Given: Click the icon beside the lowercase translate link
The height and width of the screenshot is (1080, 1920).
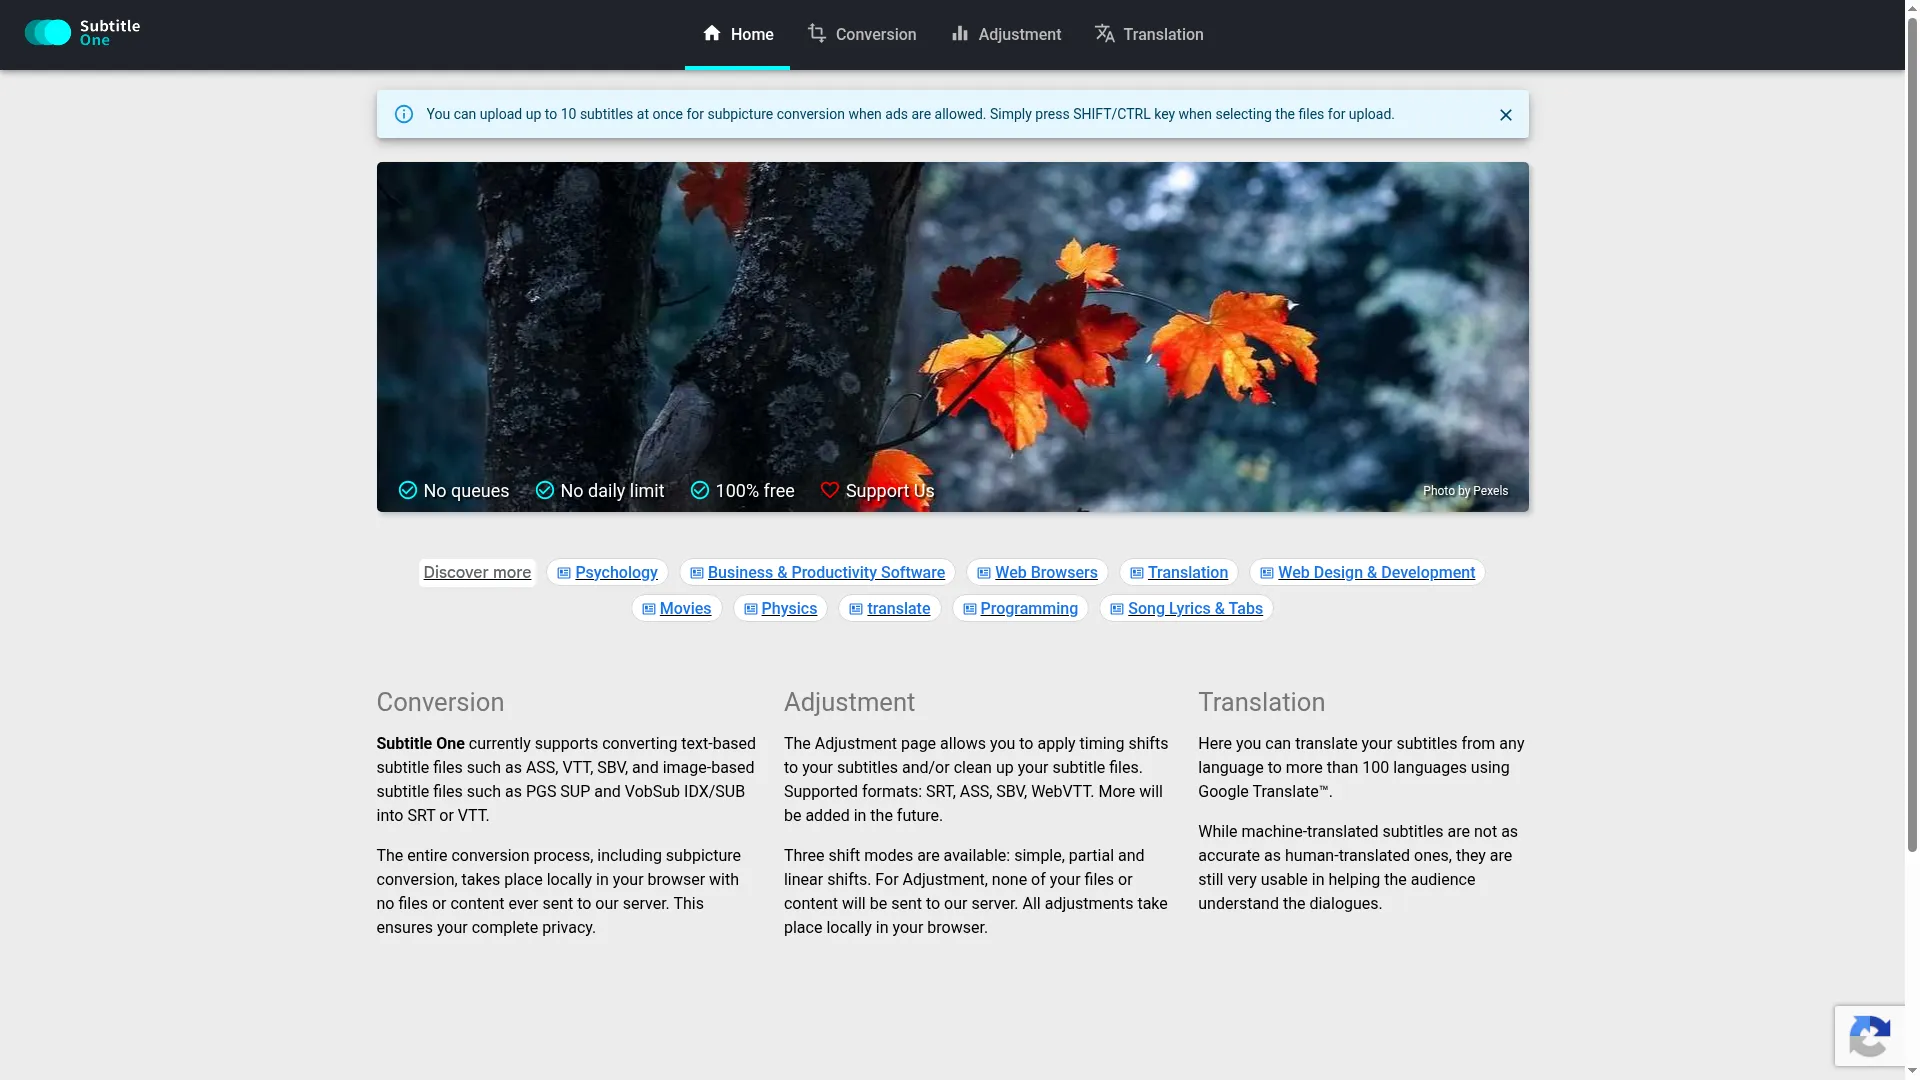Looking at the screenshot, I should tap(856, 609).
